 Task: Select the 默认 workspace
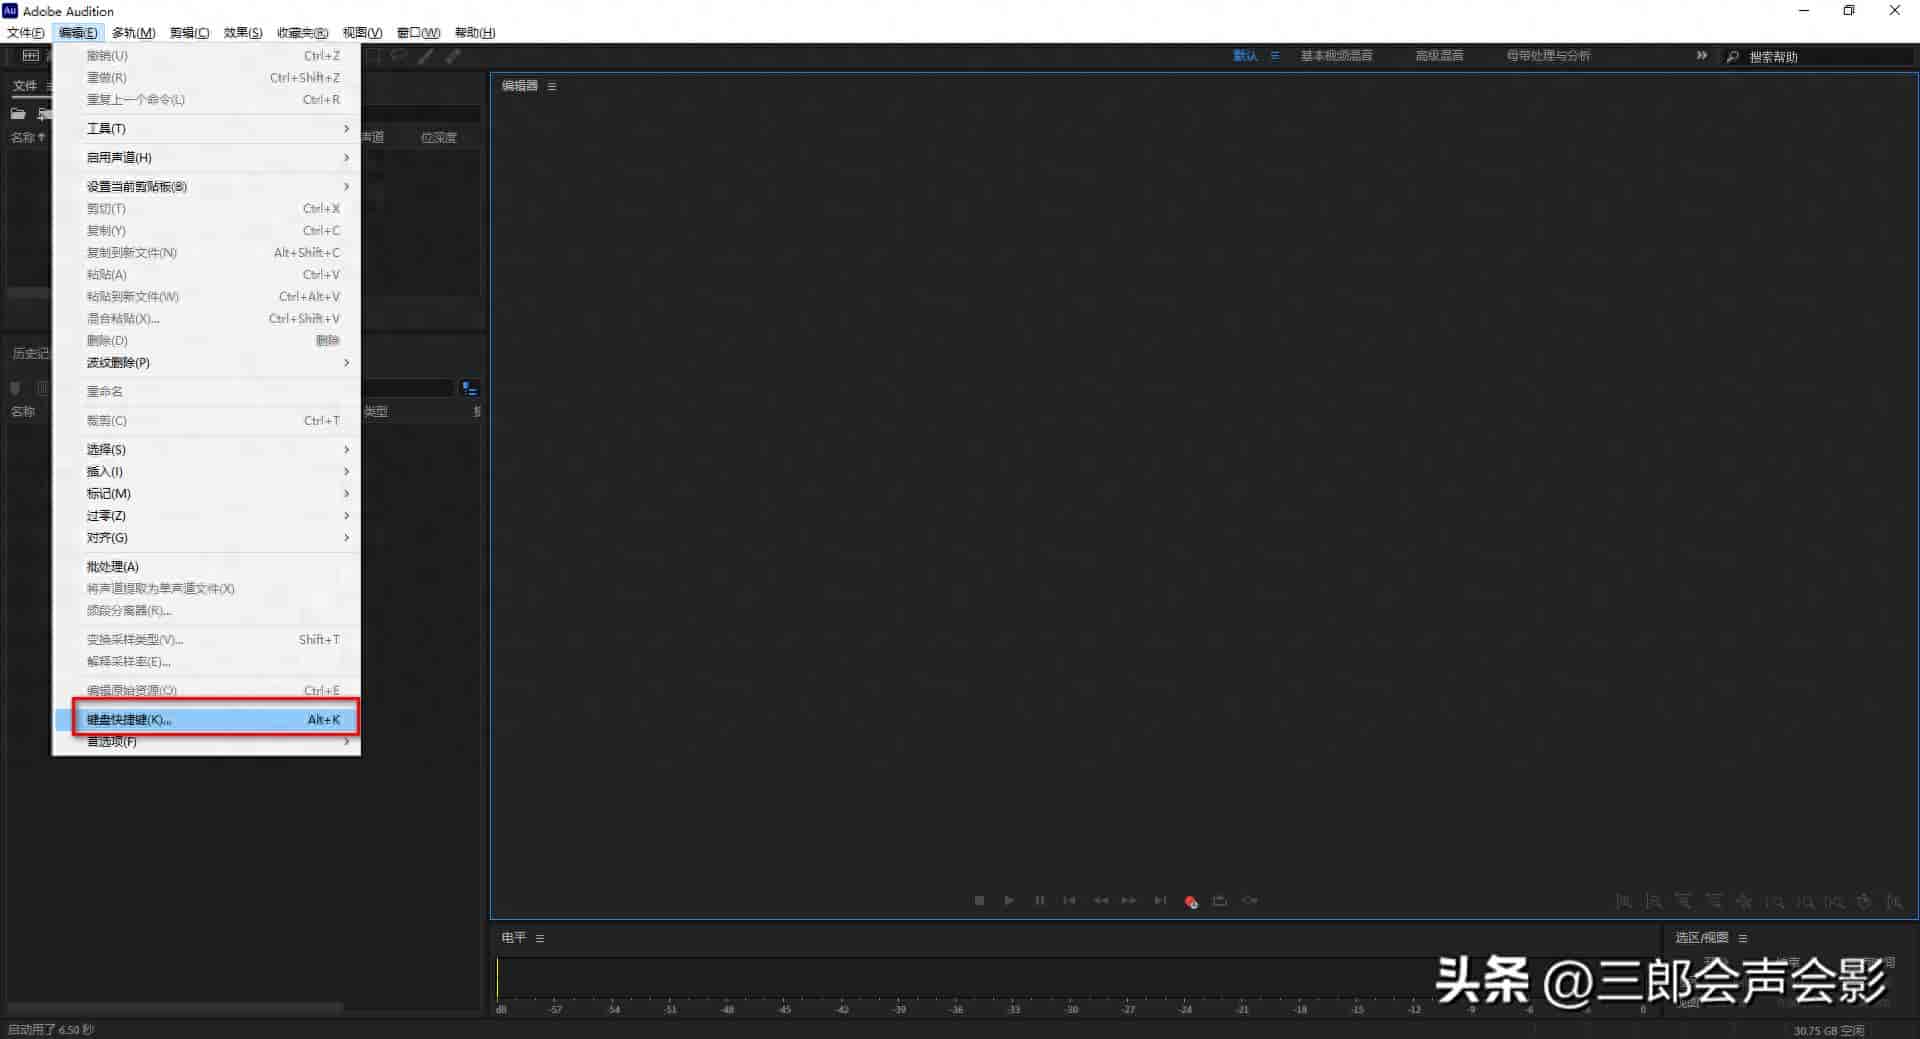pos(1245,56)
